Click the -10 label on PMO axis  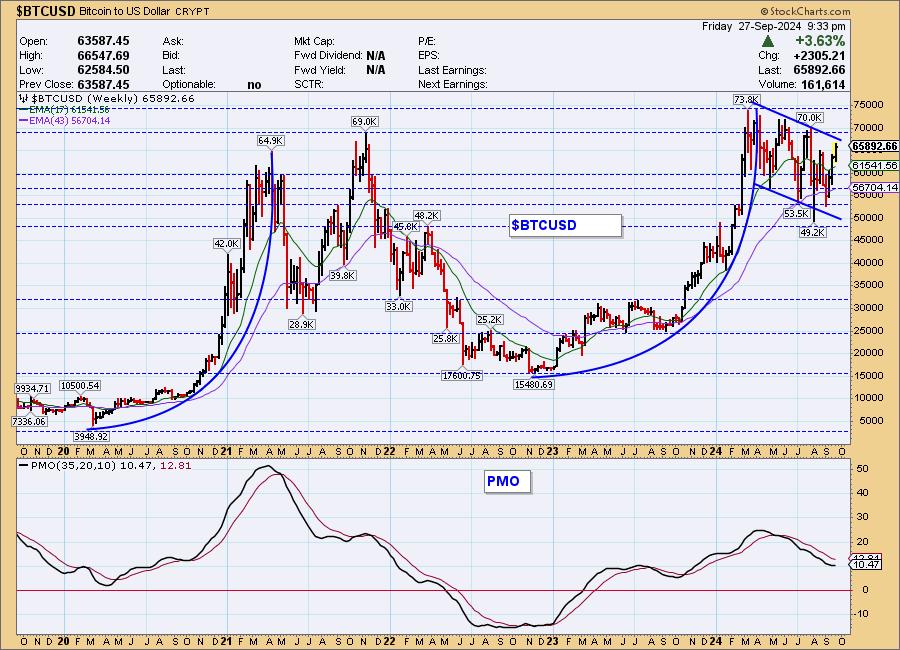tap(862, 614)
